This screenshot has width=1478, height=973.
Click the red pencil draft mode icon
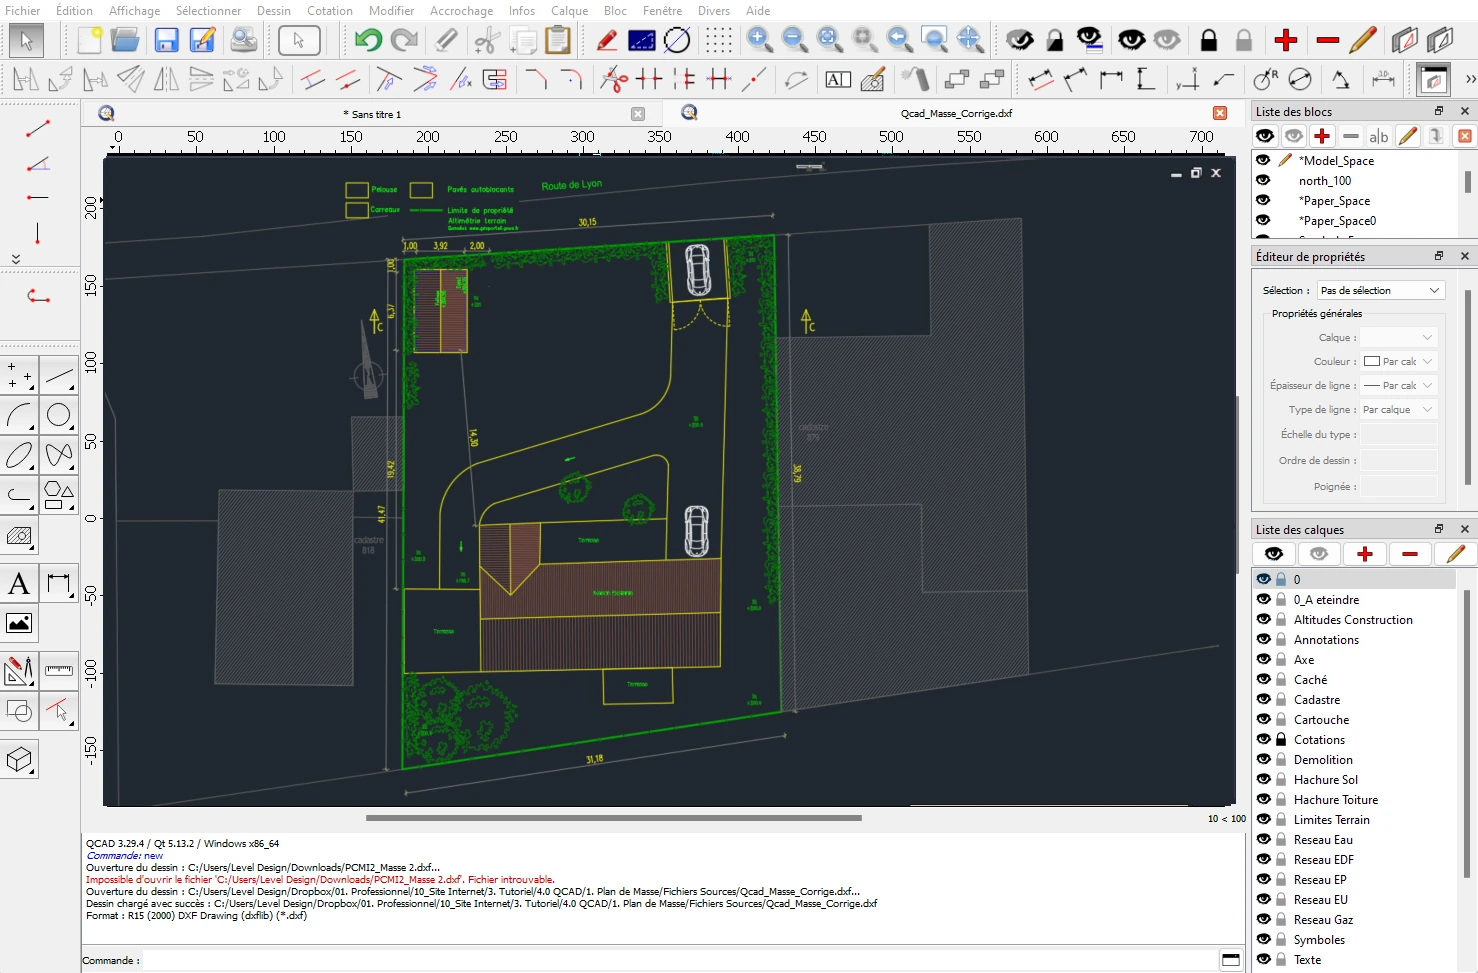point(606,40)
